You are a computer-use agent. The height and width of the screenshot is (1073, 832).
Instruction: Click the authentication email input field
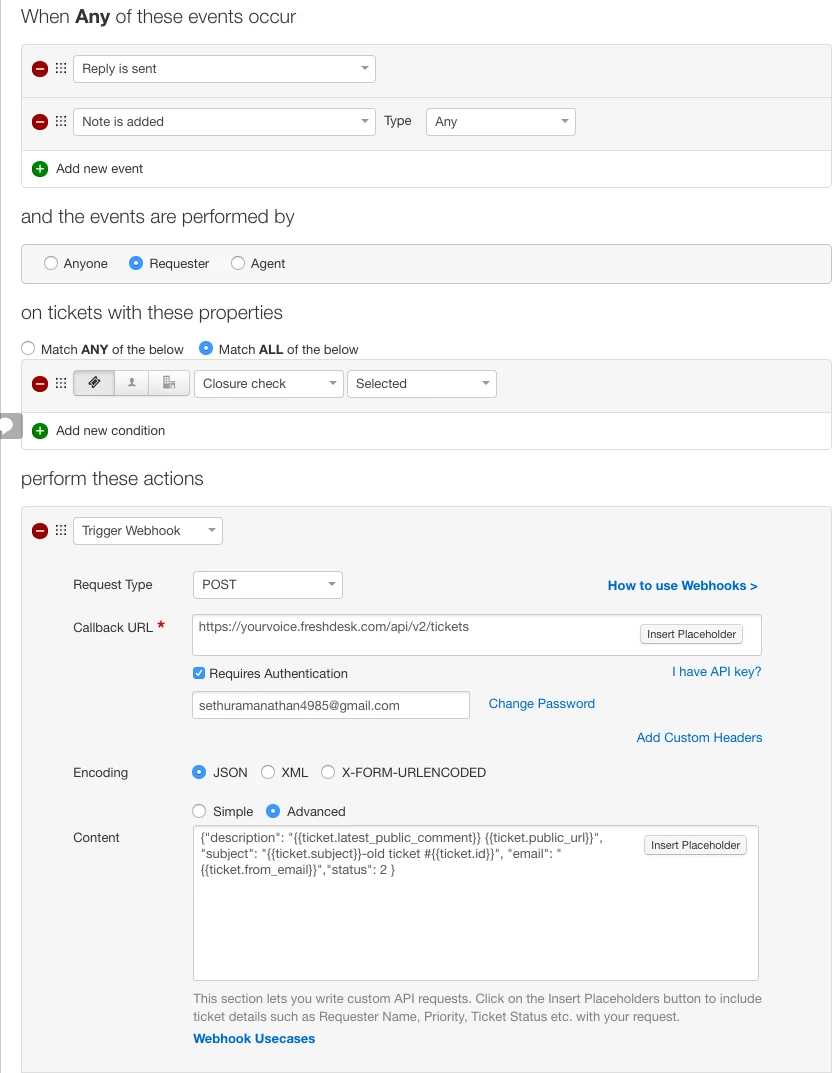331,706
